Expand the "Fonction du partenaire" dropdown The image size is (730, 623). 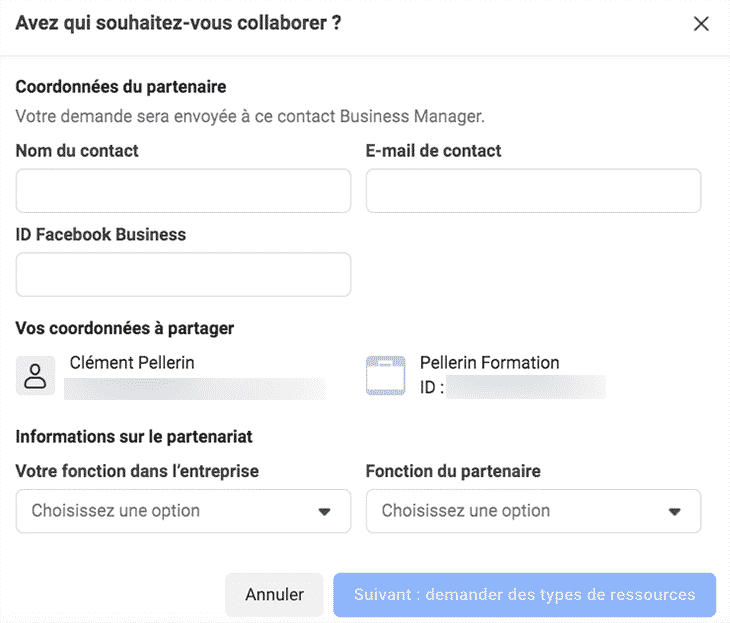[533, 511]
